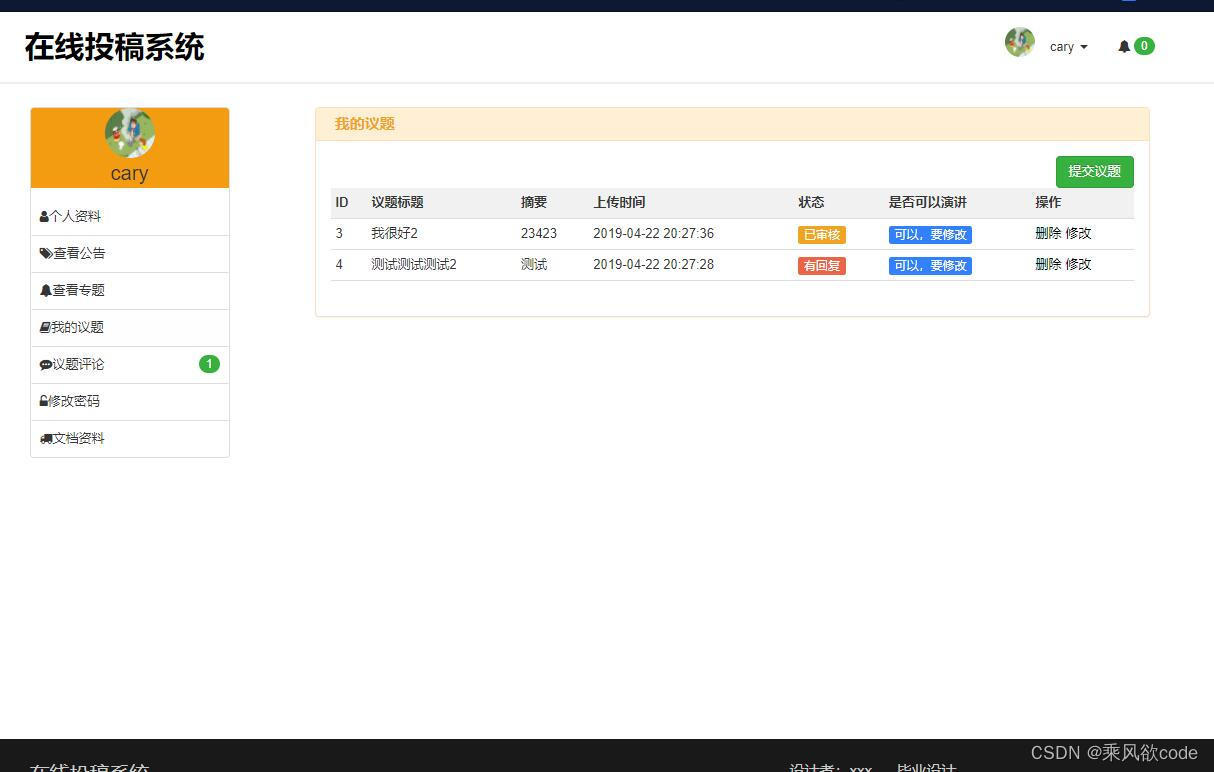The image size is (1214, 772).
Task: Go to 我的议题 in the sidebar
Action: tap(130, 327)
